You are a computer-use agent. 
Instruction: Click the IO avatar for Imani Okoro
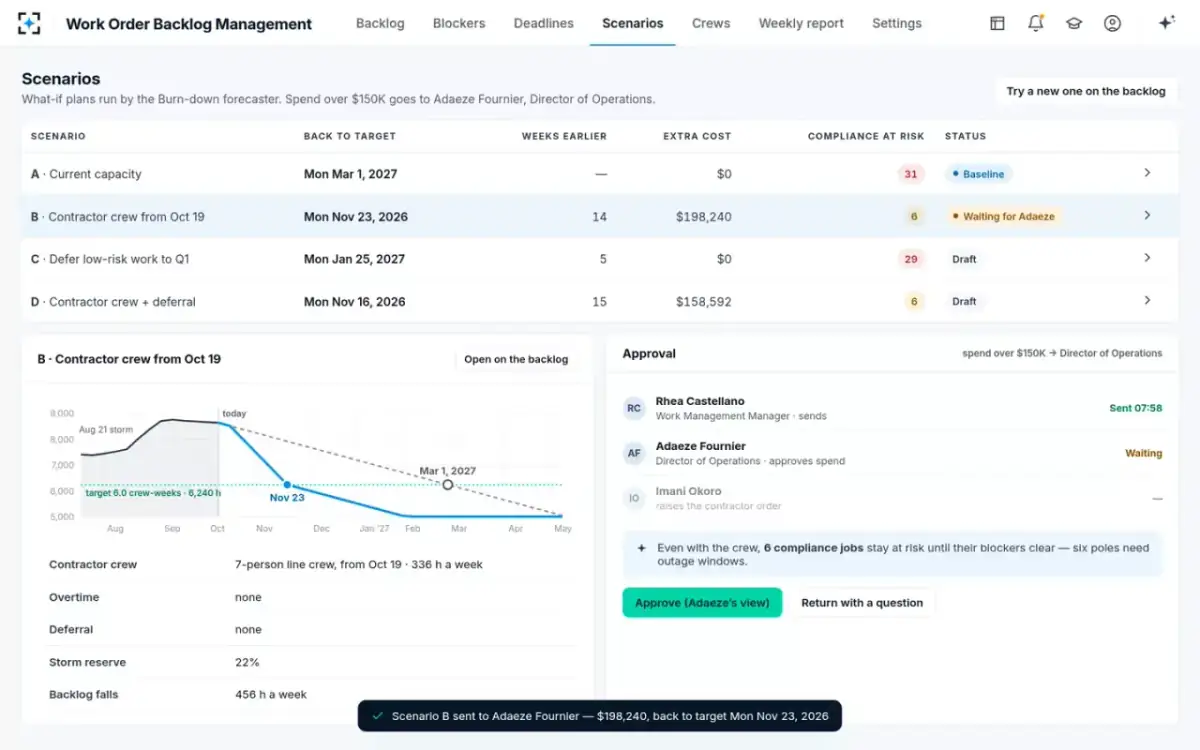point(634,498)
